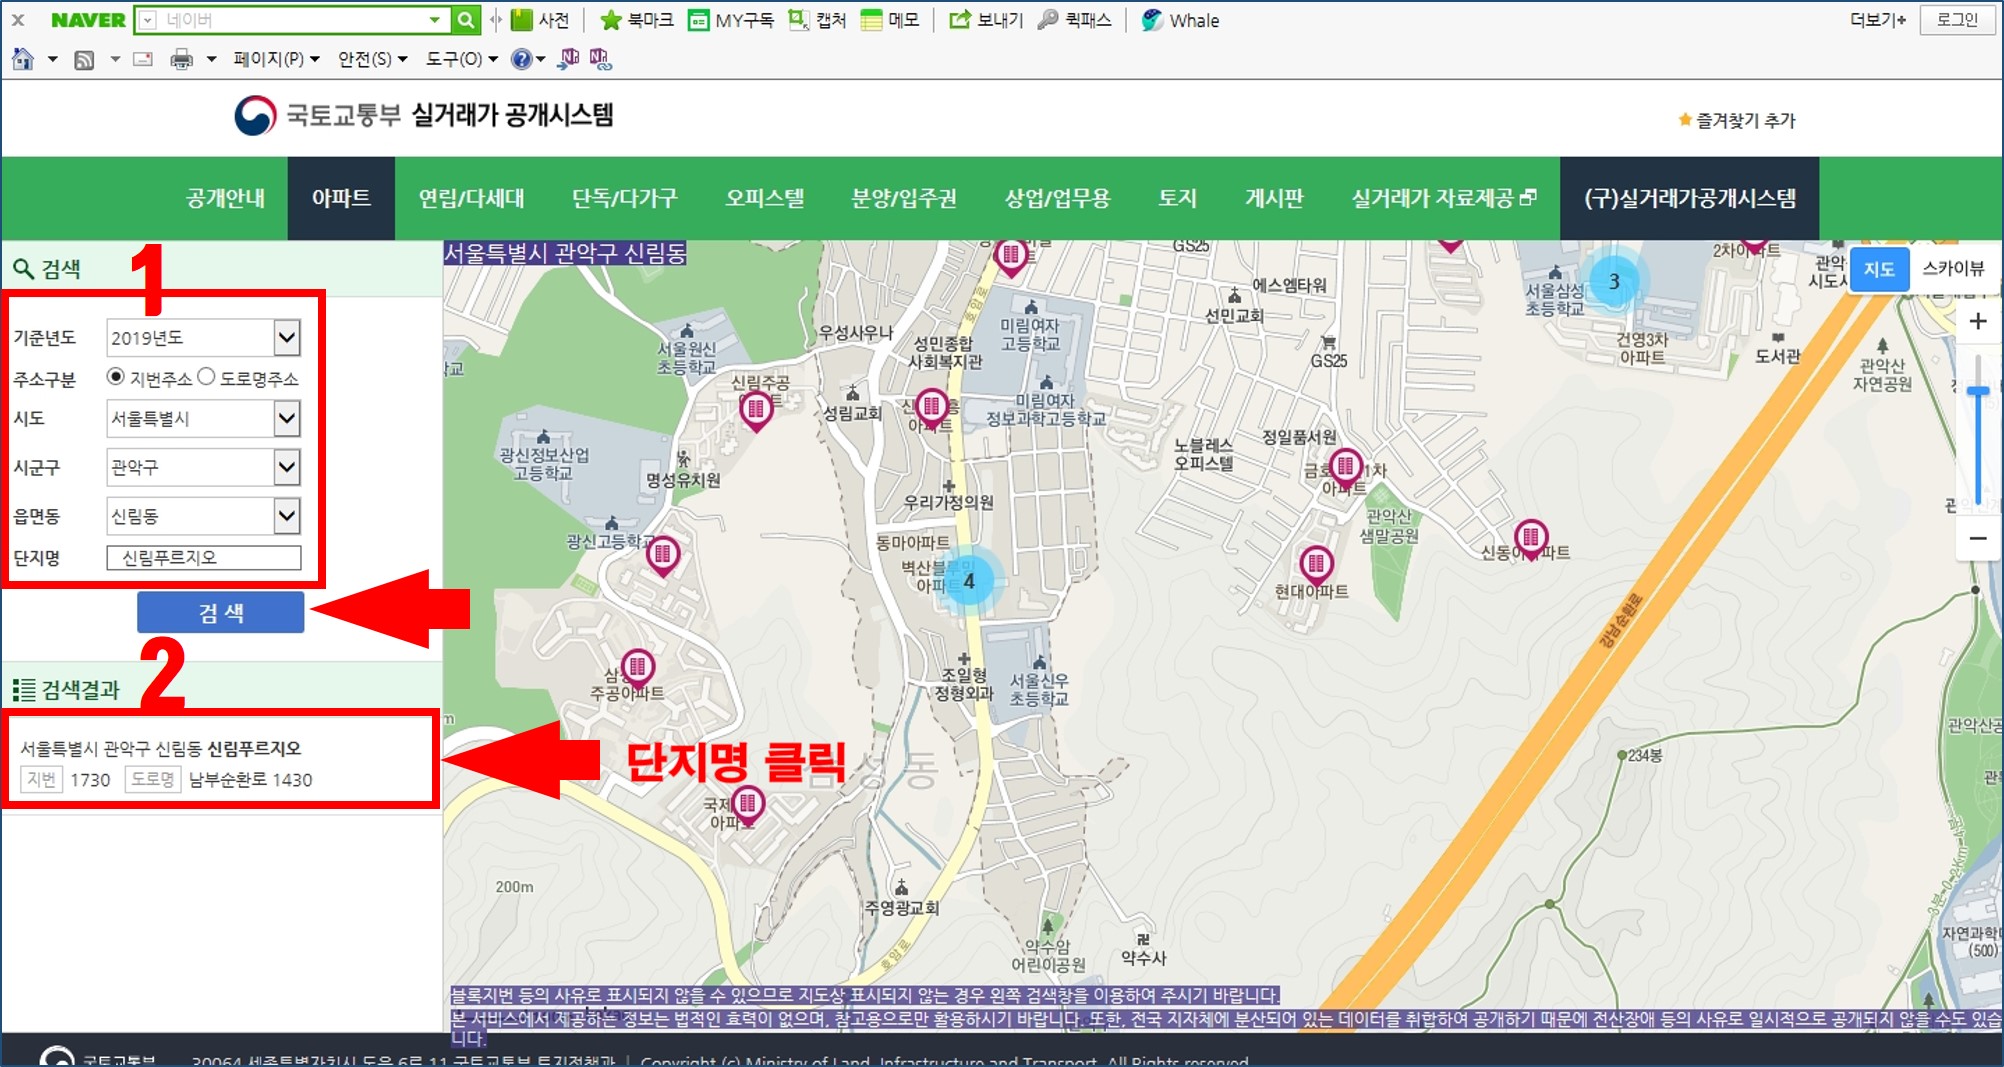
Task: Click the blue 검색 button
Action: 221,612
